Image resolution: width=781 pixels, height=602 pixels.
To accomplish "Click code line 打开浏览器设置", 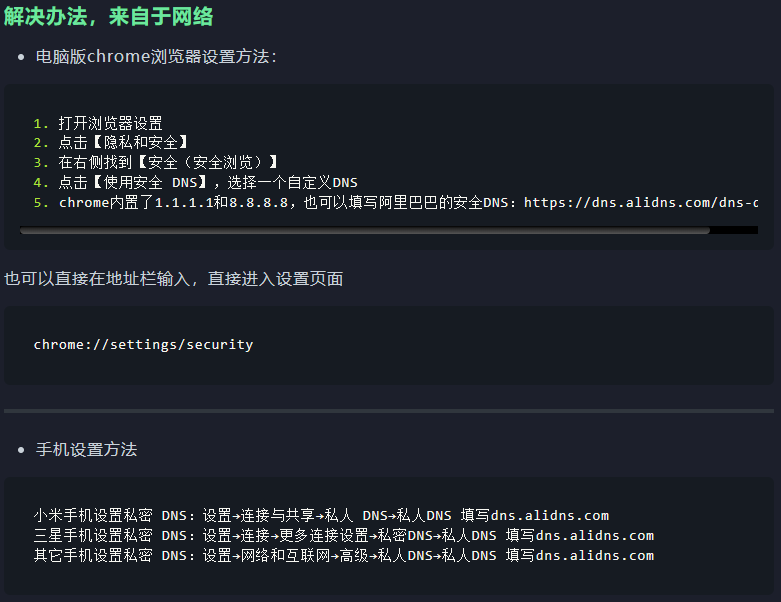I will pyautogui.click(x=110, y=123).
